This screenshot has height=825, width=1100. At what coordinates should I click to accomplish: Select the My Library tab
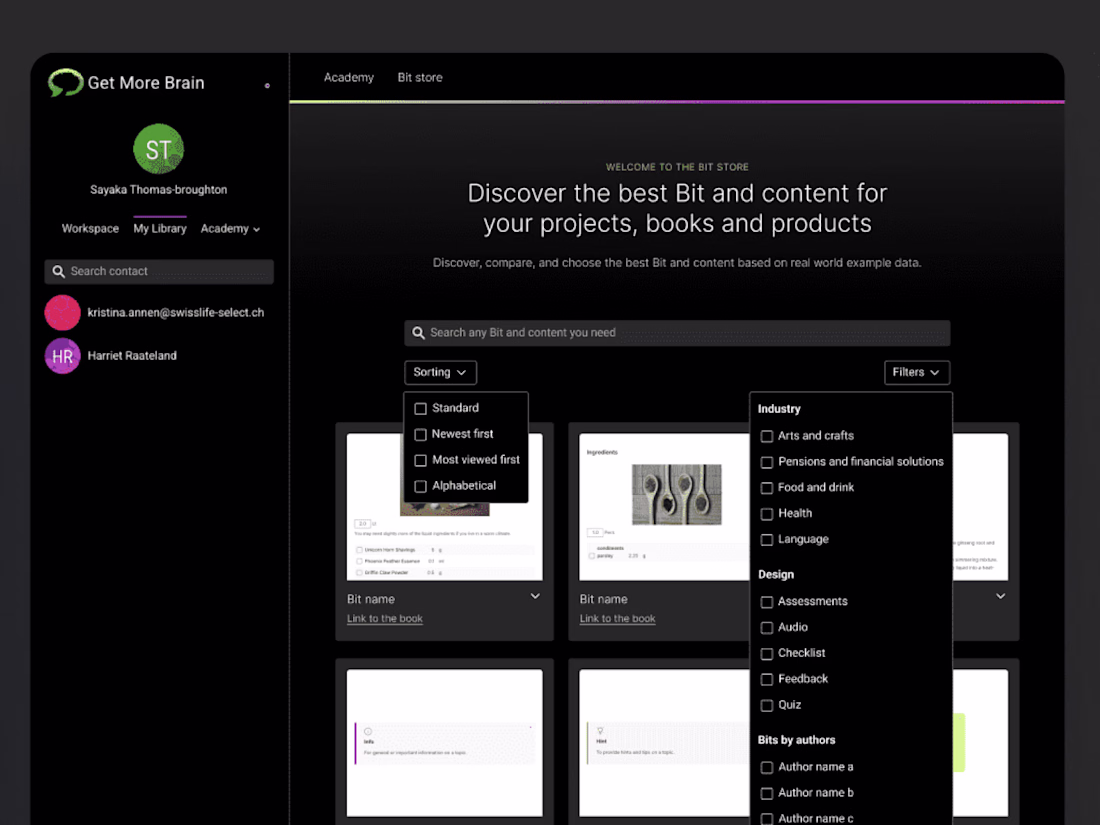160,229
